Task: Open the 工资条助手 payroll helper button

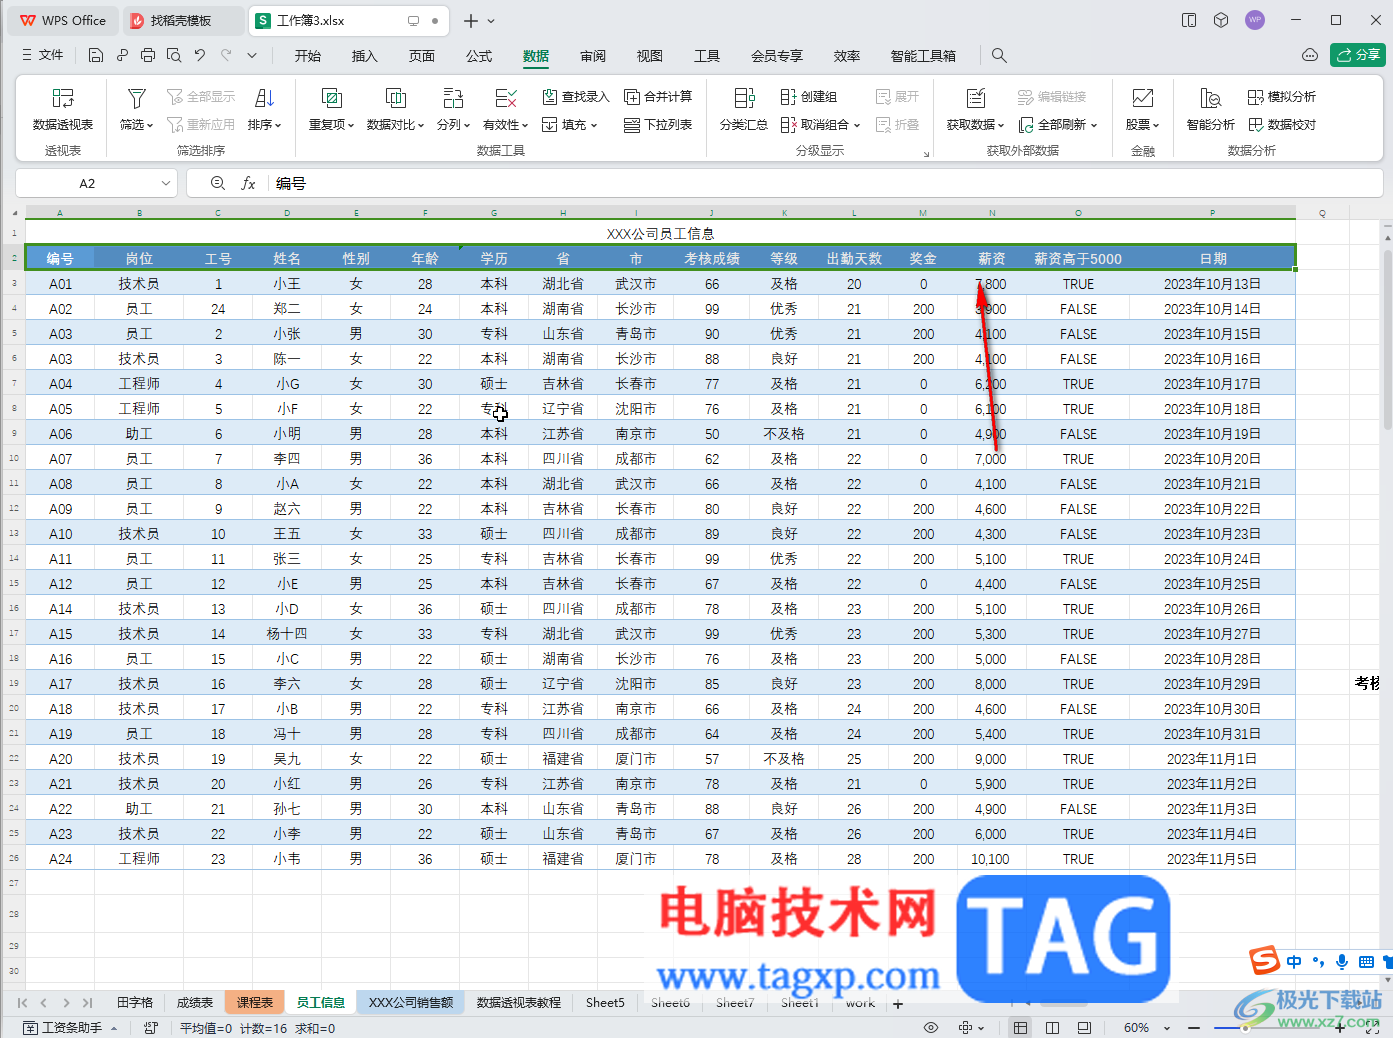Action: coord(71,1028)
